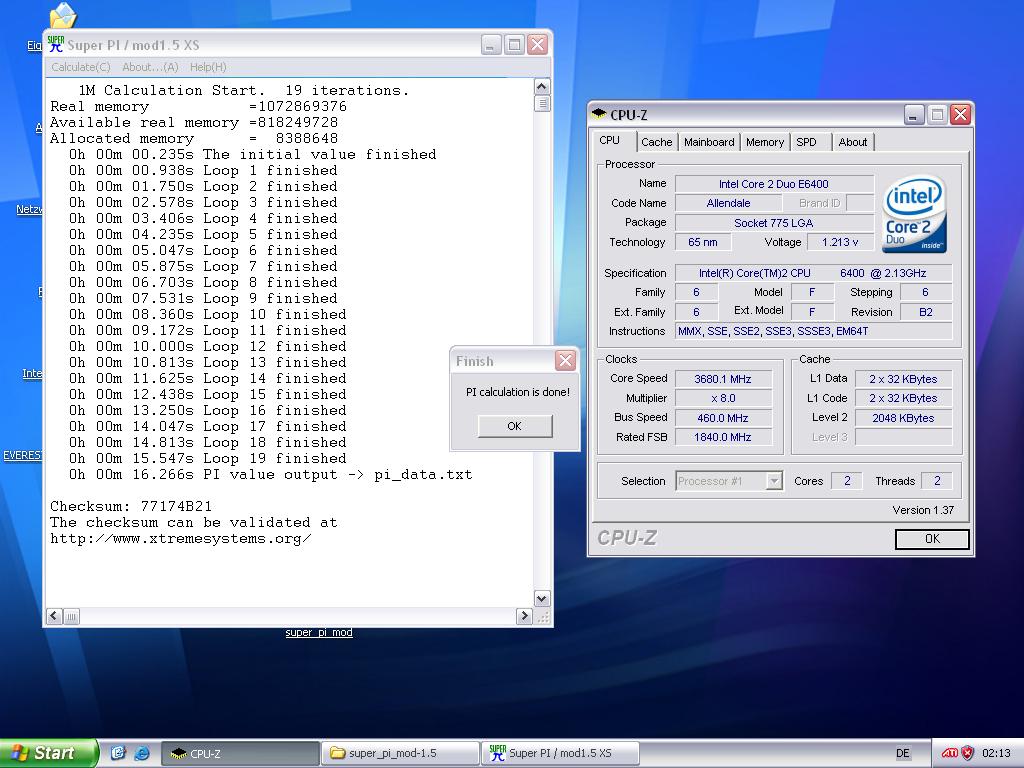
Task: Click the DE language indicator
Action: pos(903,753)
